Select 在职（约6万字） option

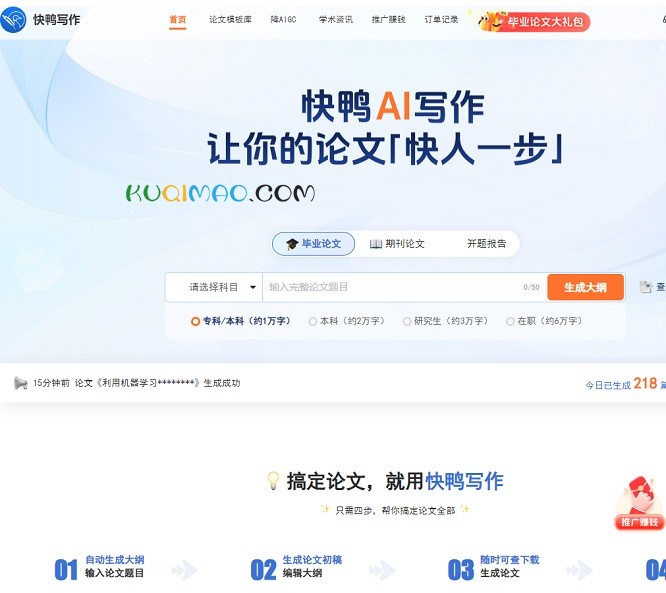(544, 321)
